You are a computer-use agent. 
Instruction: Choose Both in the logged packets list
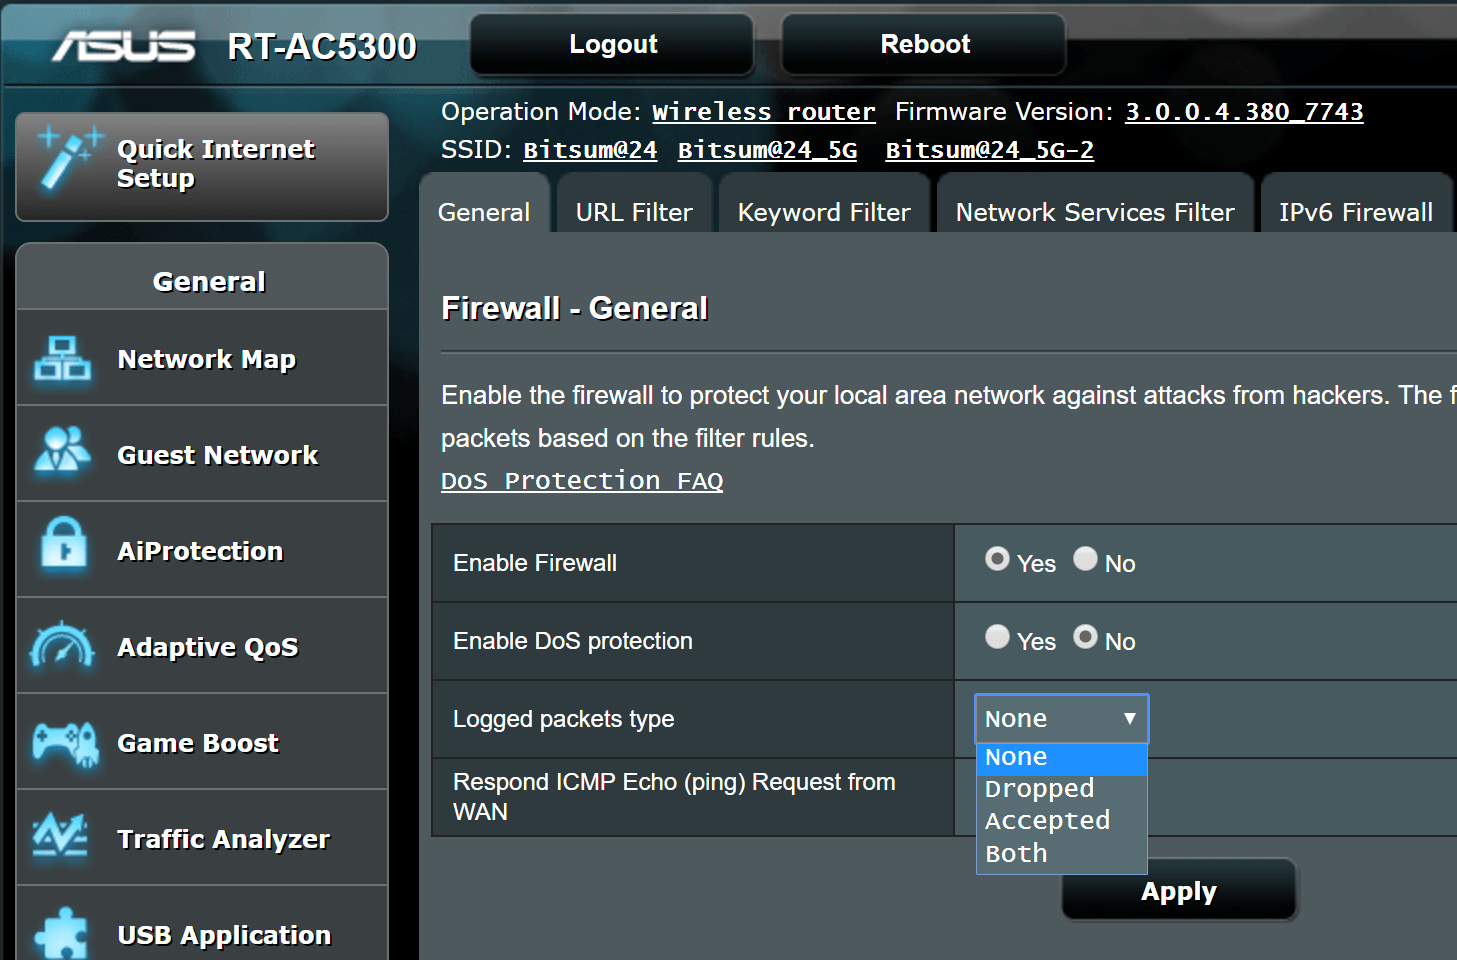pyautogui.click(x=1062, y=854)
